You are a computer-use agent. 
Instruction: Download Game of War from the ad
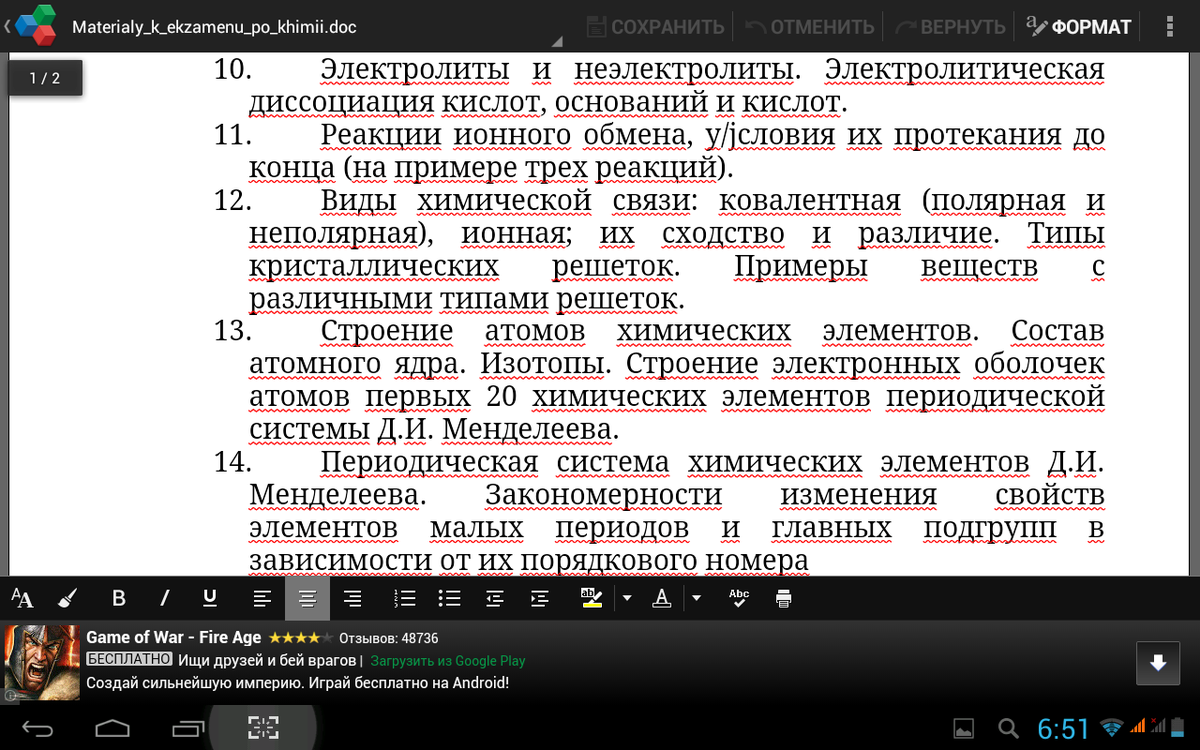point(1158,663)
